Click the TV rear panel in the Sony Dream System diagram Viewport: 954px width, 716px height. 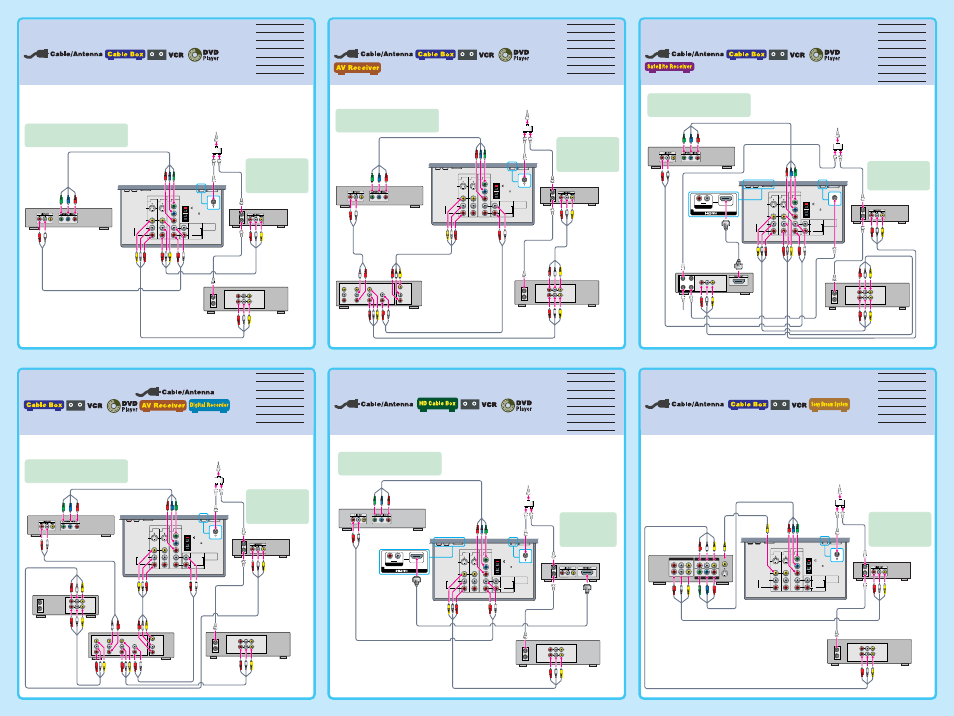tap(795, 568)
